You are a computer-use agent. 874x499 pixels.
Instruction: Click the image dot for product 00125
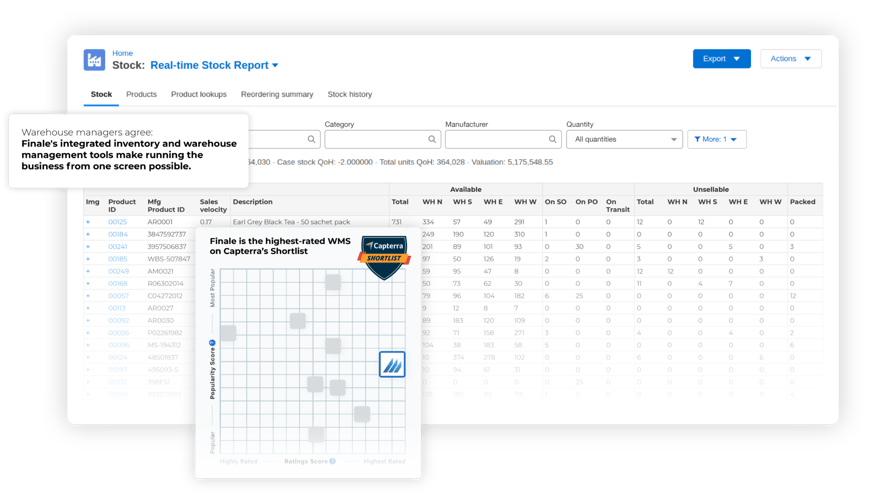(88, 222)
